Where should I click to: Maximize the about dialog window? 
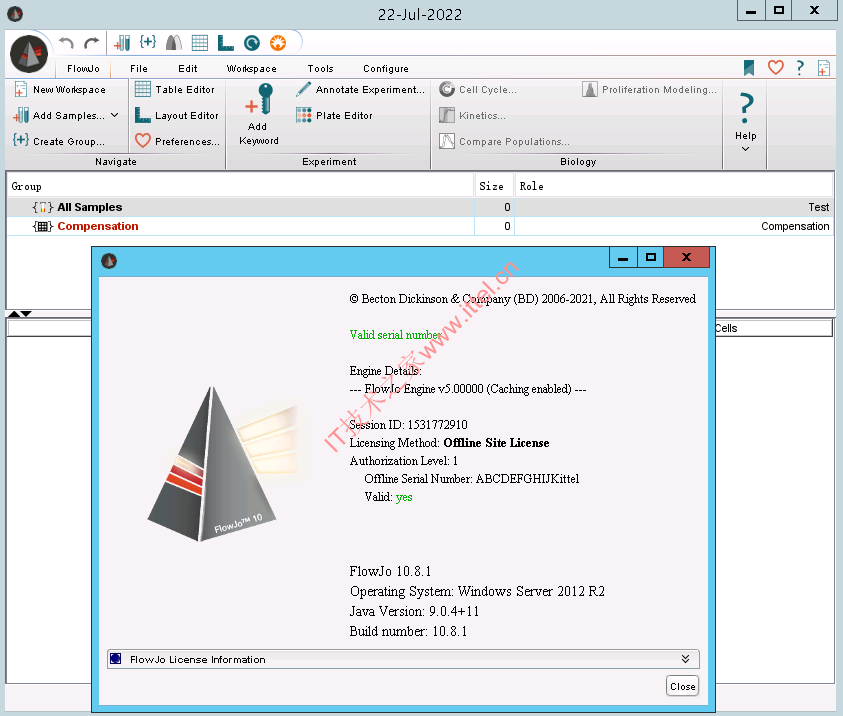click(651, 257)
